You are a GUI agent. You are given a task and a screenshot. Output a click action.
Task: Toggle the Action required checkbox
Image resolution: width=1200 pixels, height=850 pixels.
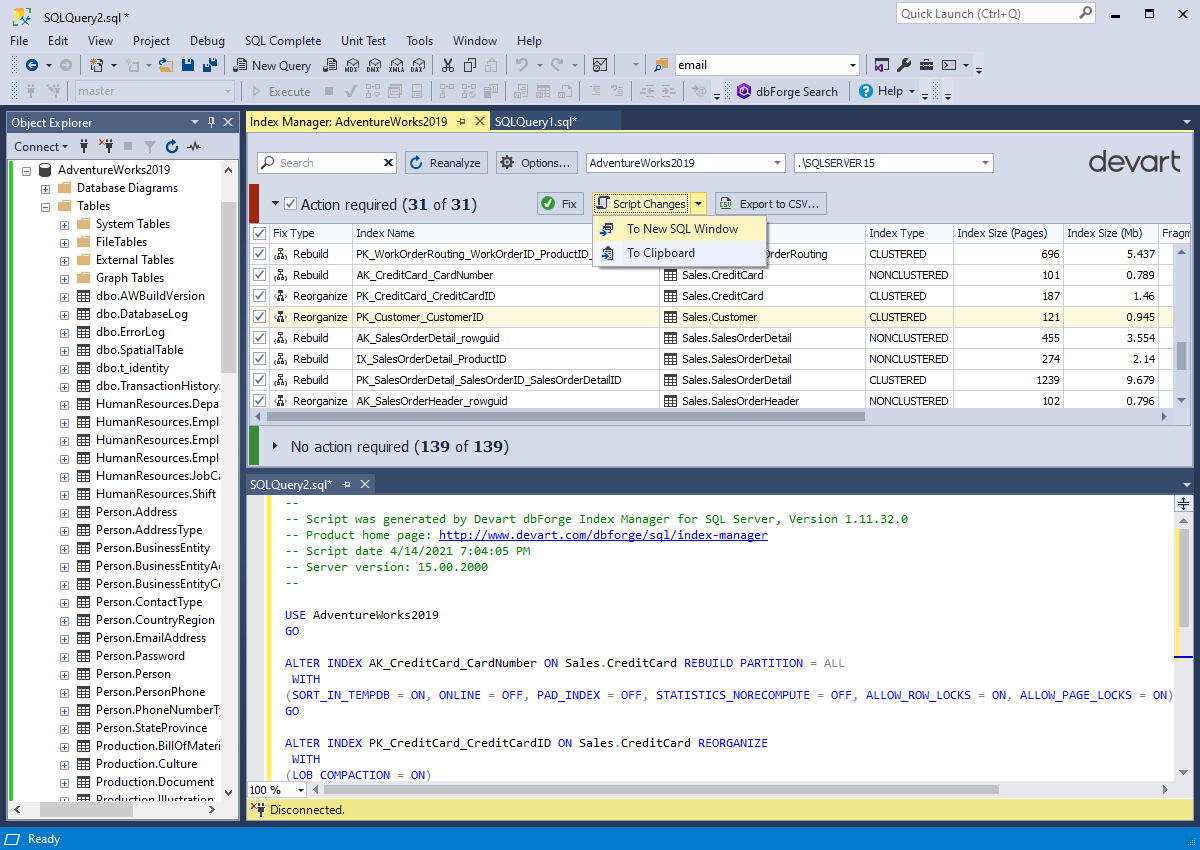tap(289, 202)
